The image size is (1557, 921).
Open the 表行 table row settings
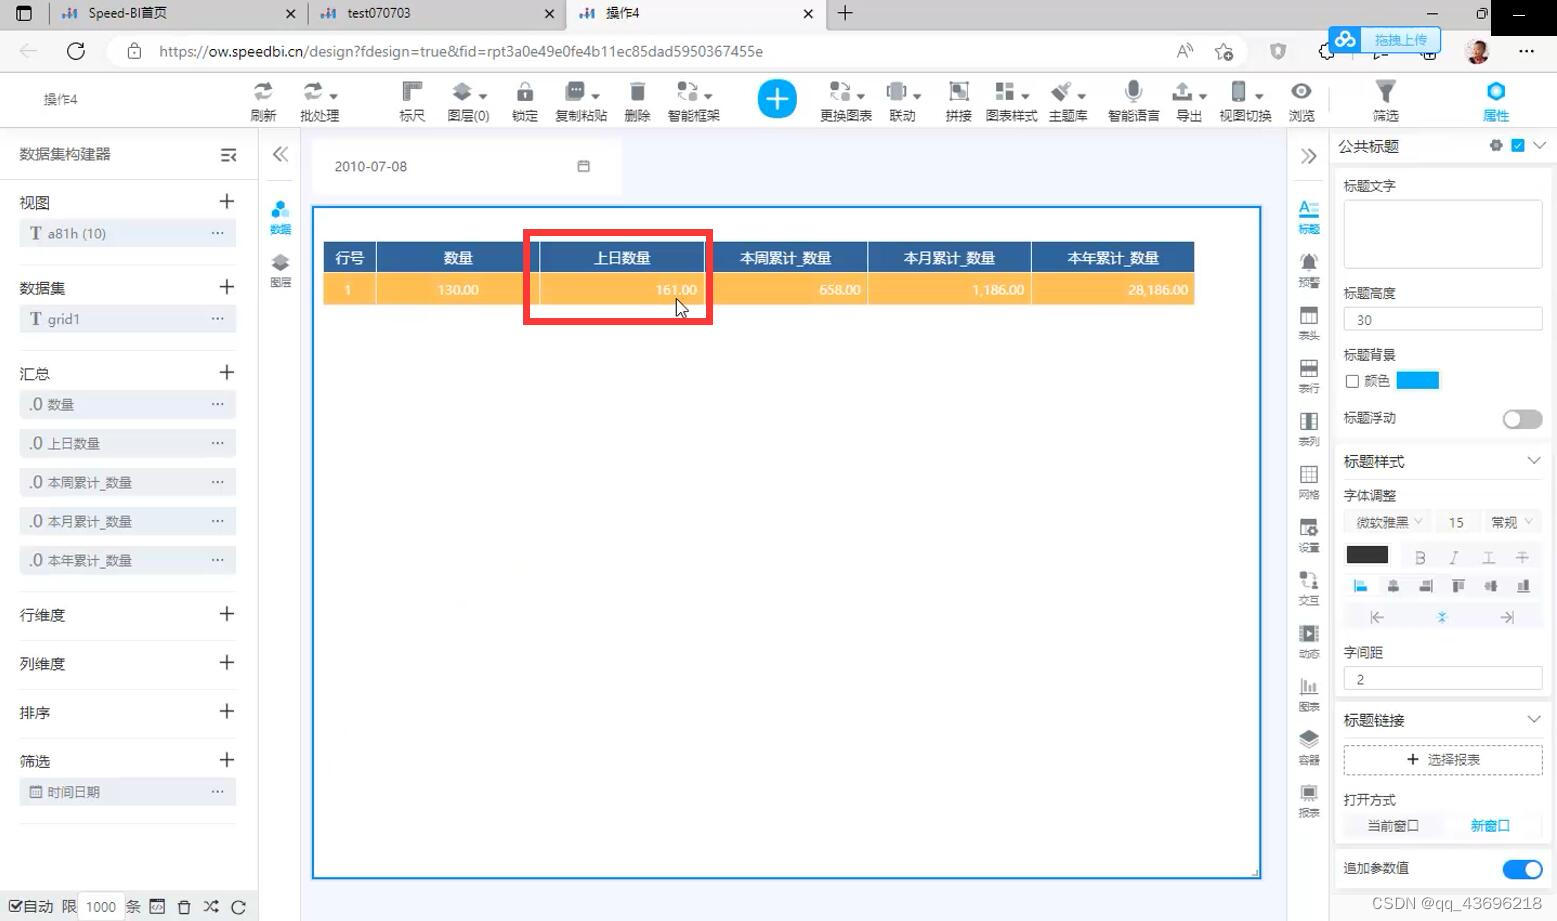(x=1308, y=376)
